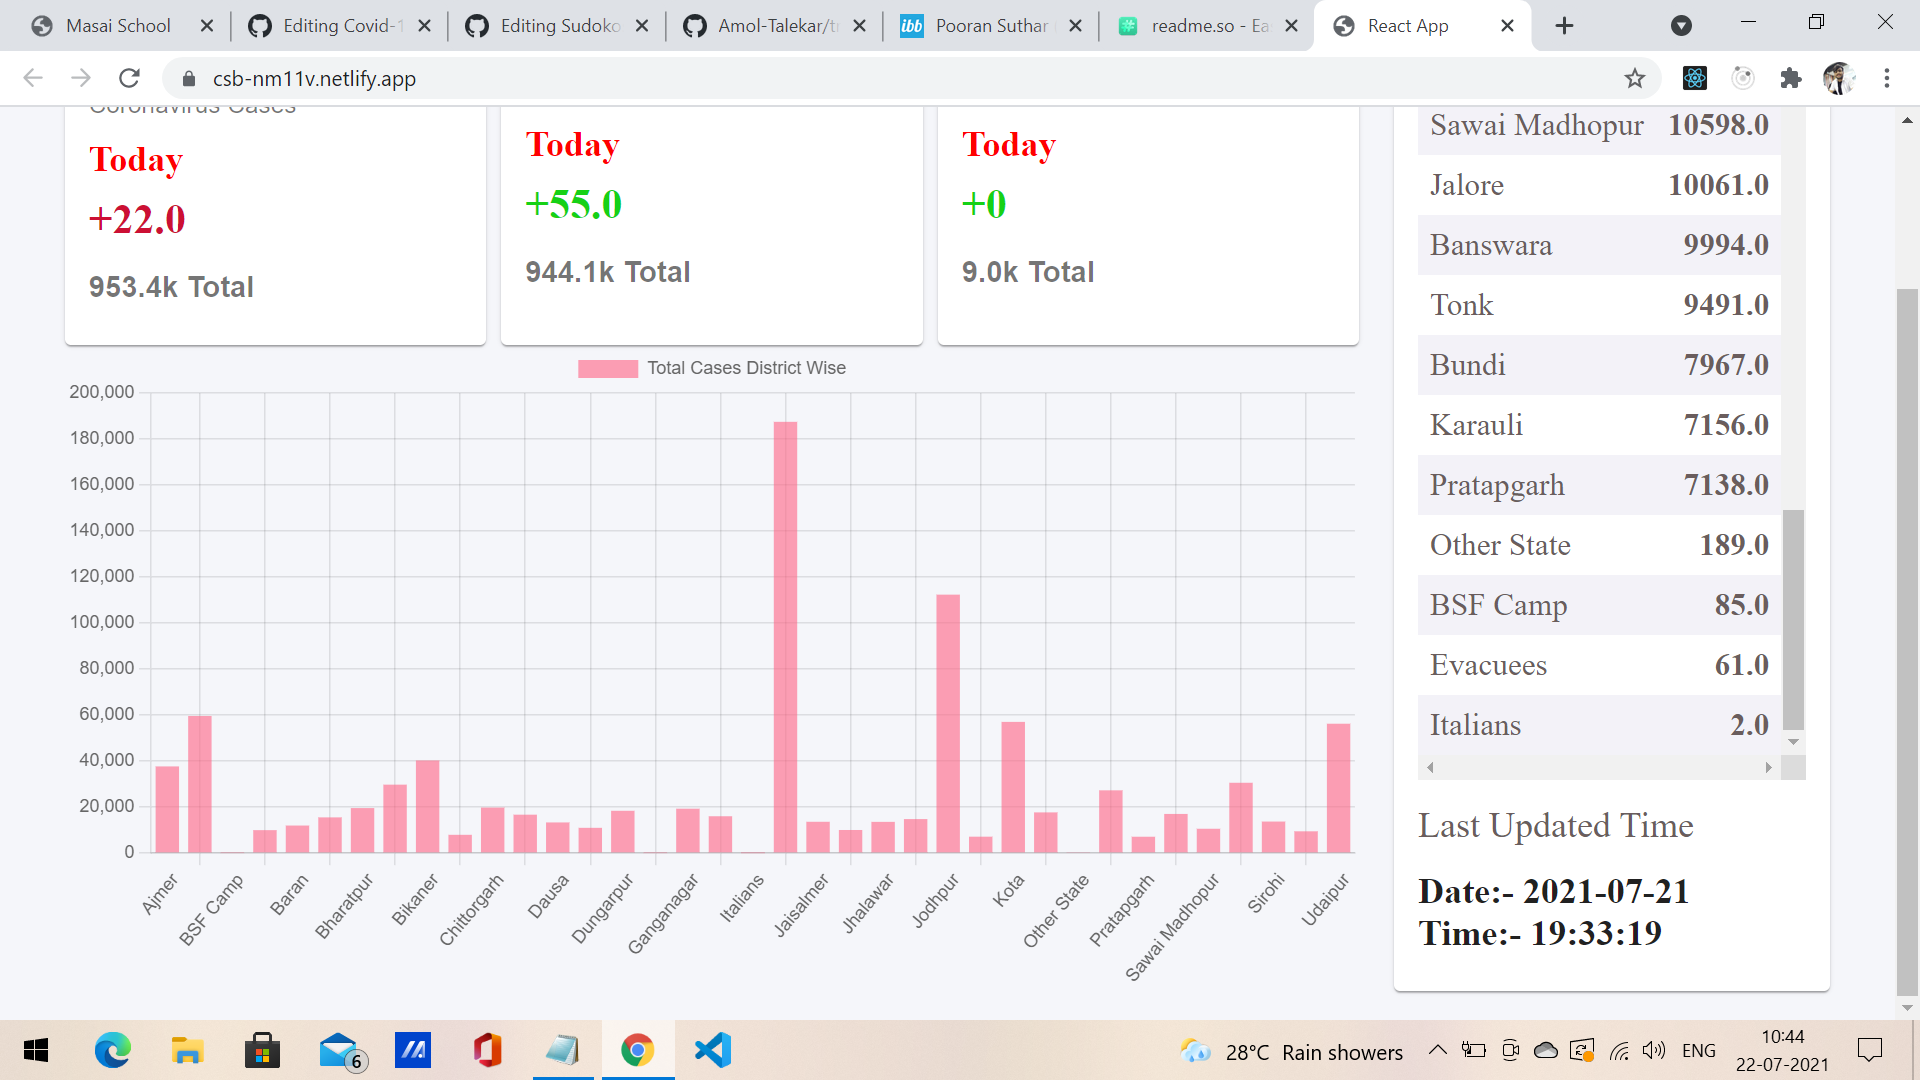Click table scrollbar down arrow

tap(1793, 742)
